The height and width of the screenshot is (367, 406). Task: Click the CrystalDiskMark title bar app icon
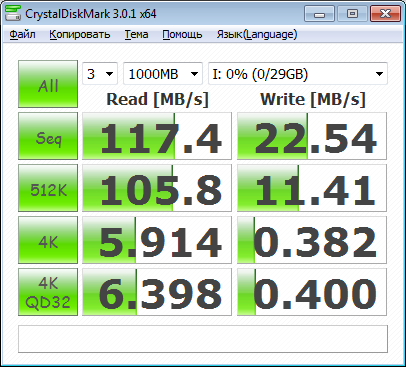click(13, 14)
